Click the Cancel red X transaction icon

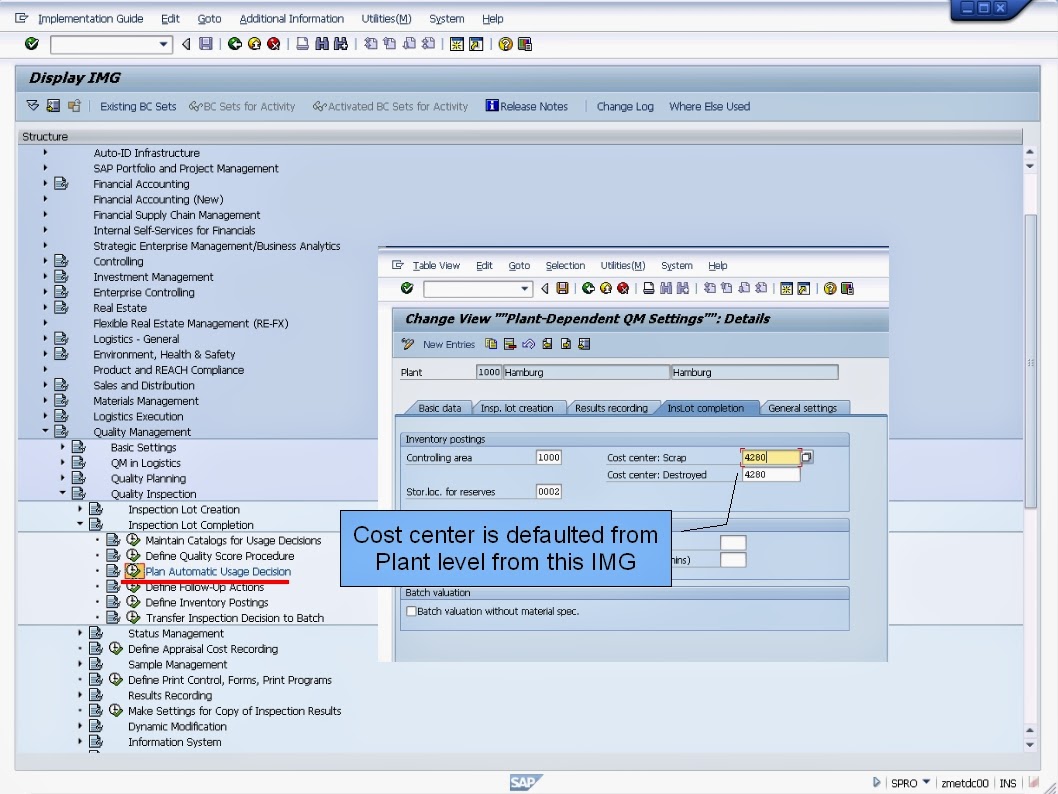(x=274, y=43)
